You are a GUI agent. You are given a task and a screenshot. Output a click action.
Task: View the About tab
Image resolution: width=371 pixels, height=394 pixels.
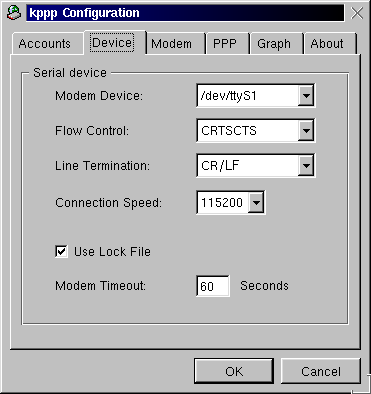pos(327,44)
